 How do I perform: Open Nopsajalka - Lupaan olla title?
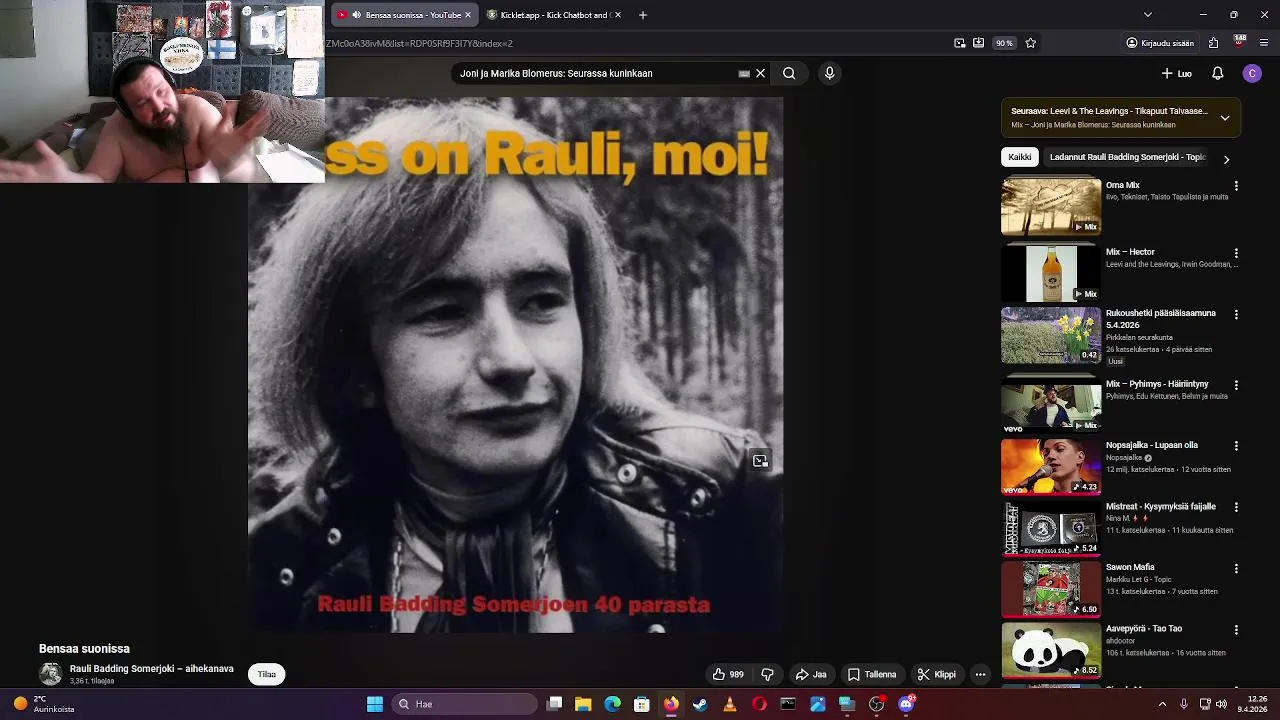pyautogui.click(x=1151, y=445)
